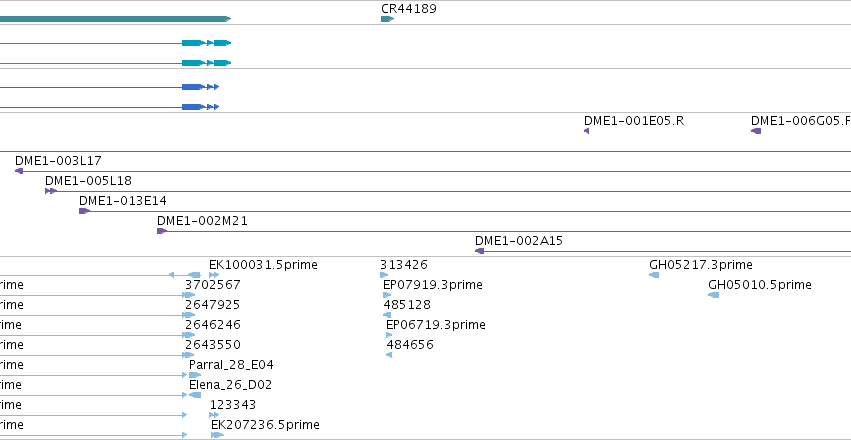The width and height of the screenshot is (851, 440).
Task: Click the Parral_28_E04 blue glyph
Action: click(x=195, y=375)
